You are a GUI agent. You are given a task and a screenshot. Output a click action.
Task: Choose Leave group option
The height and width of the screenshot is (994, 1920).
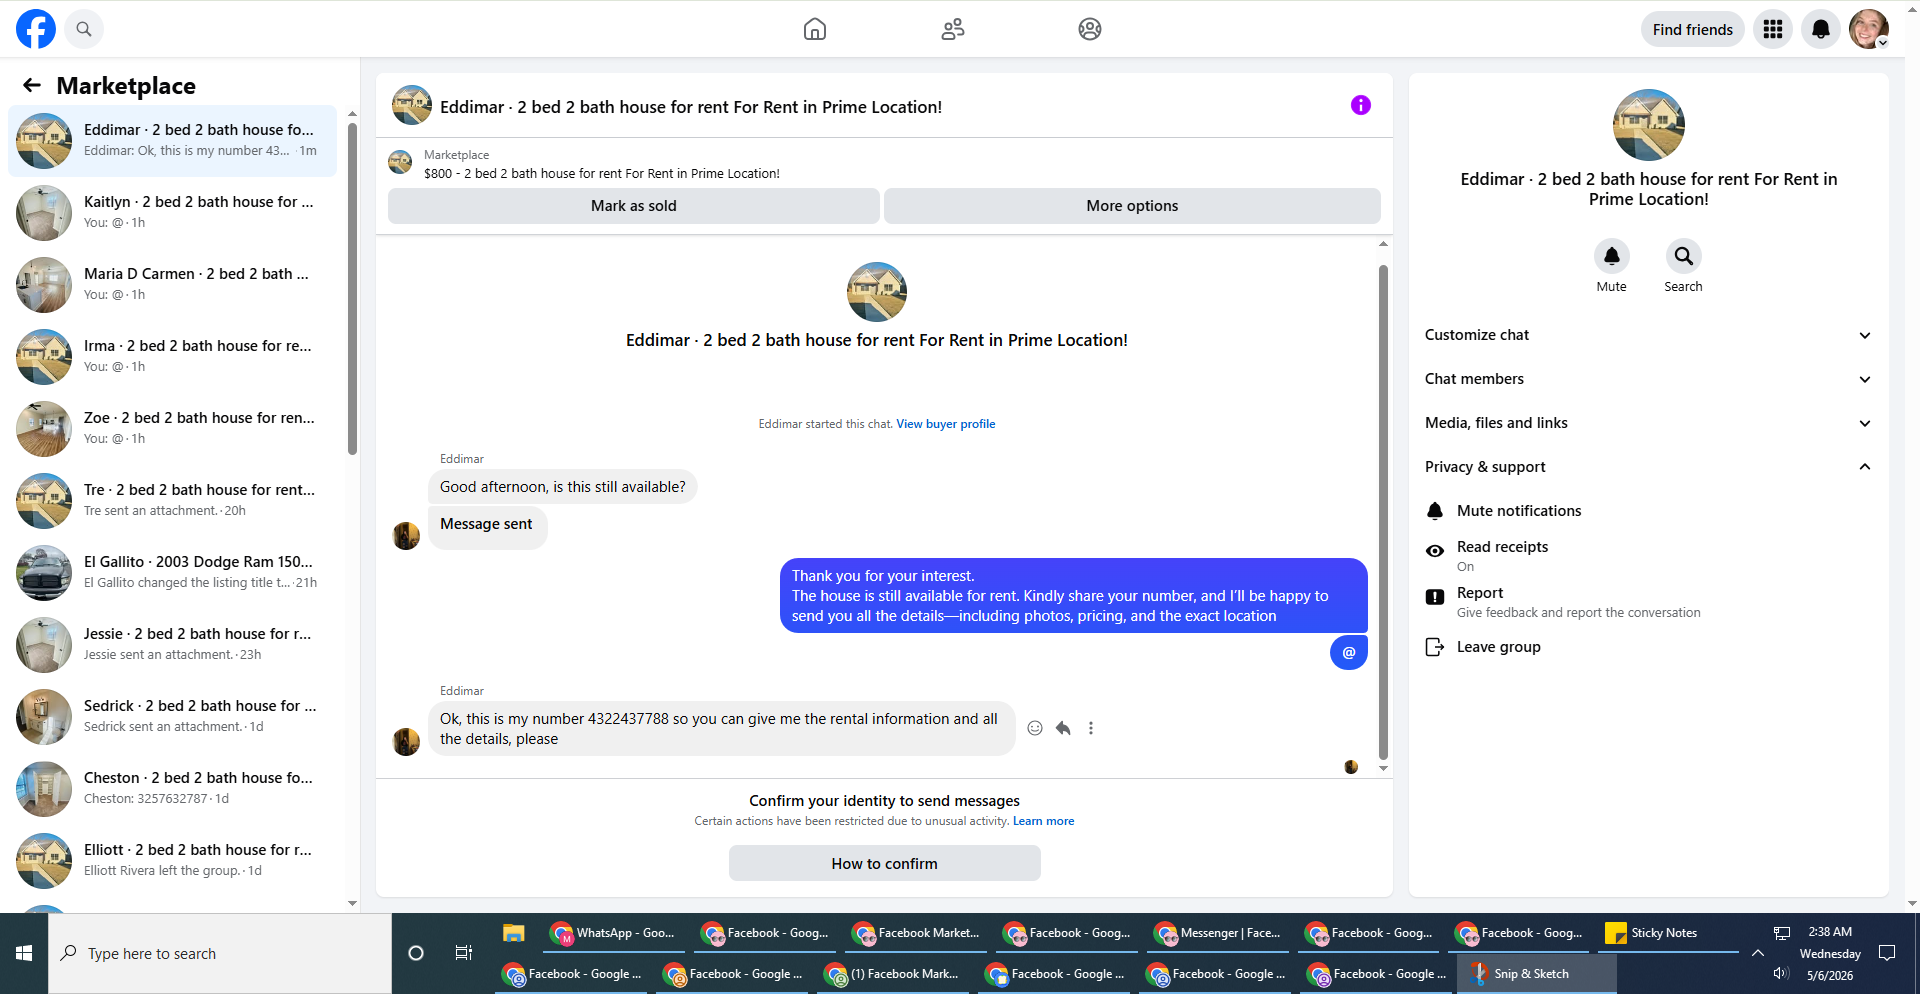tap(1648, 647)
